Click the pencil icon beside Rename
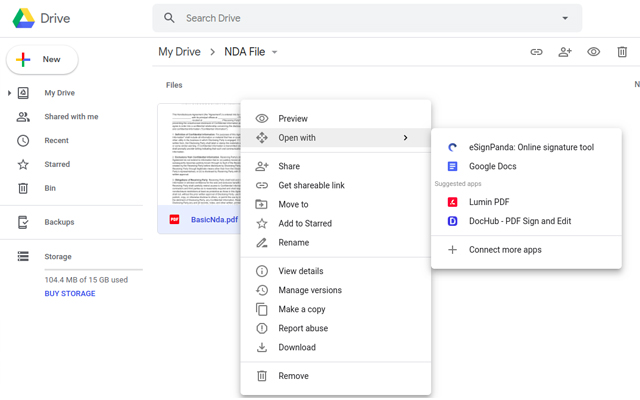 click(262, 243)
